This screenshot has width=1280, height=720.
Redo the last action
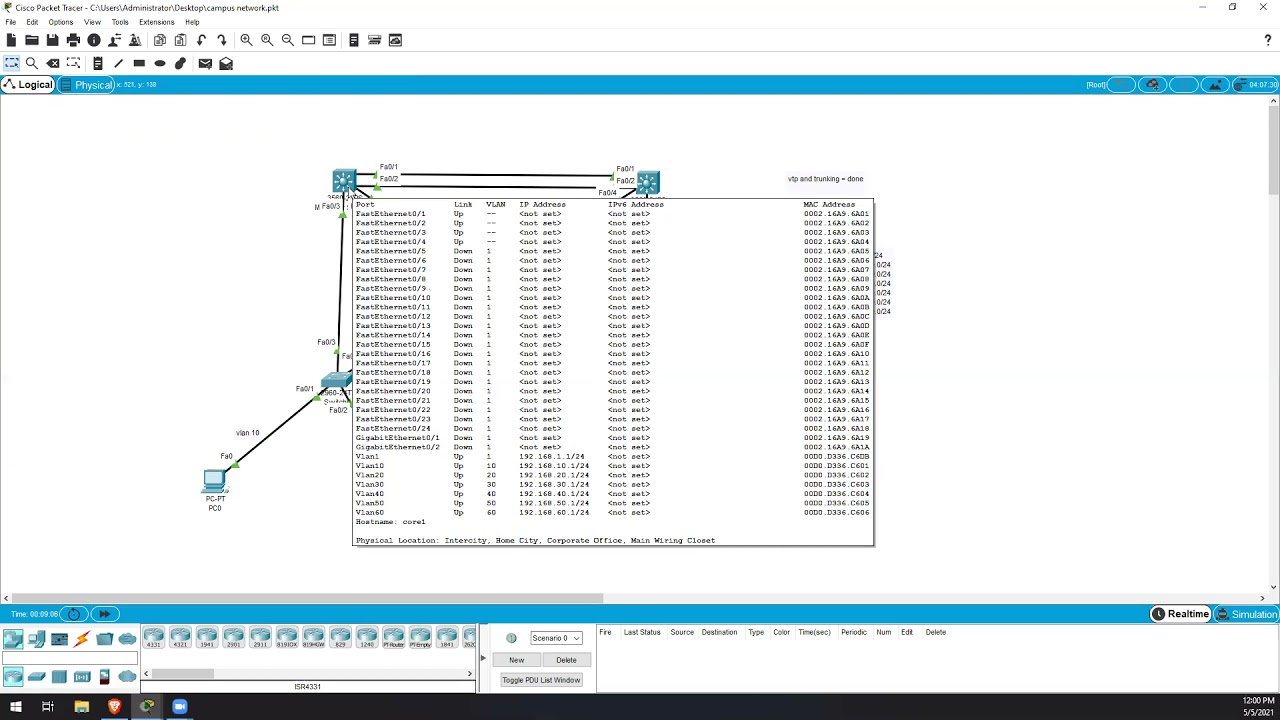coord(222,40)
